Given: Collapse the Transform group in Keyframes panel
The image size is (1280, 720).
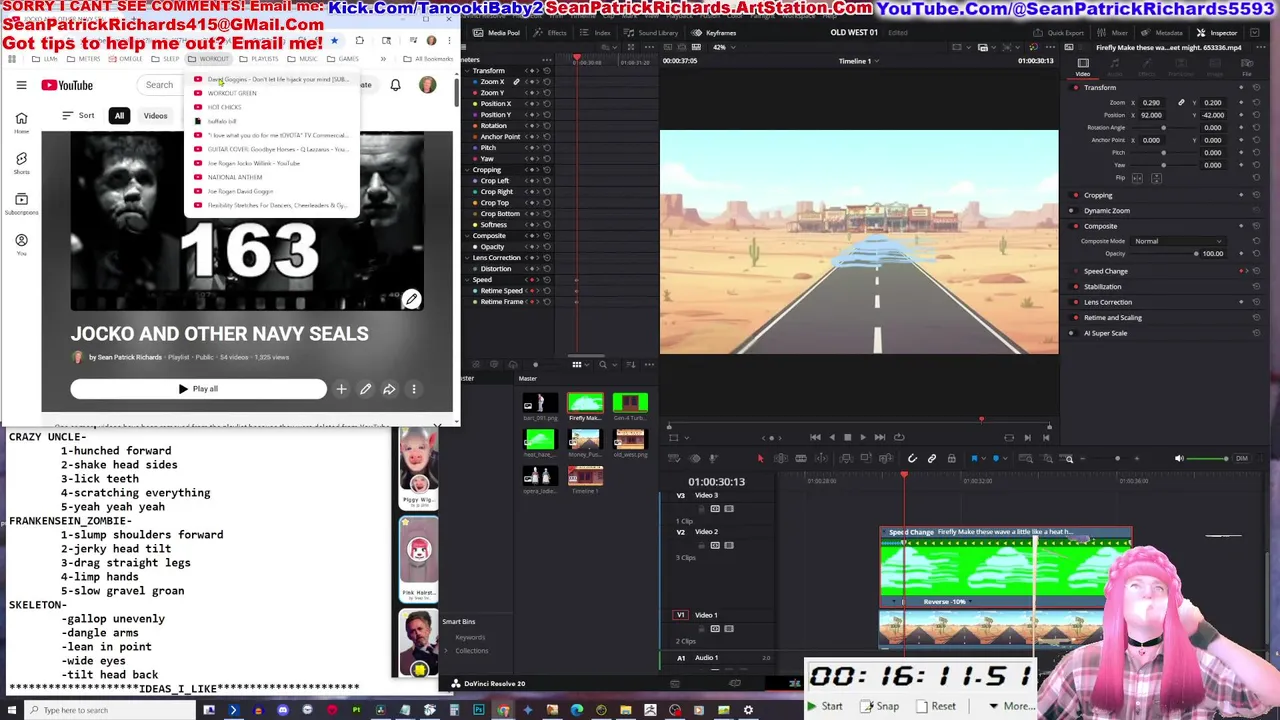Looking at the screenshot, I should [468, 71].
